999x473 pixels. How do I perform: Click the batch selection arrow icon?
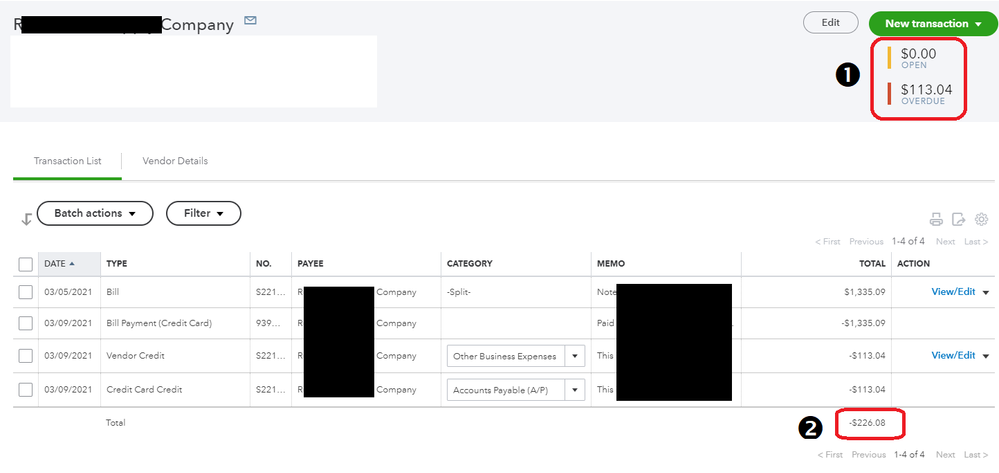[26, 219]
